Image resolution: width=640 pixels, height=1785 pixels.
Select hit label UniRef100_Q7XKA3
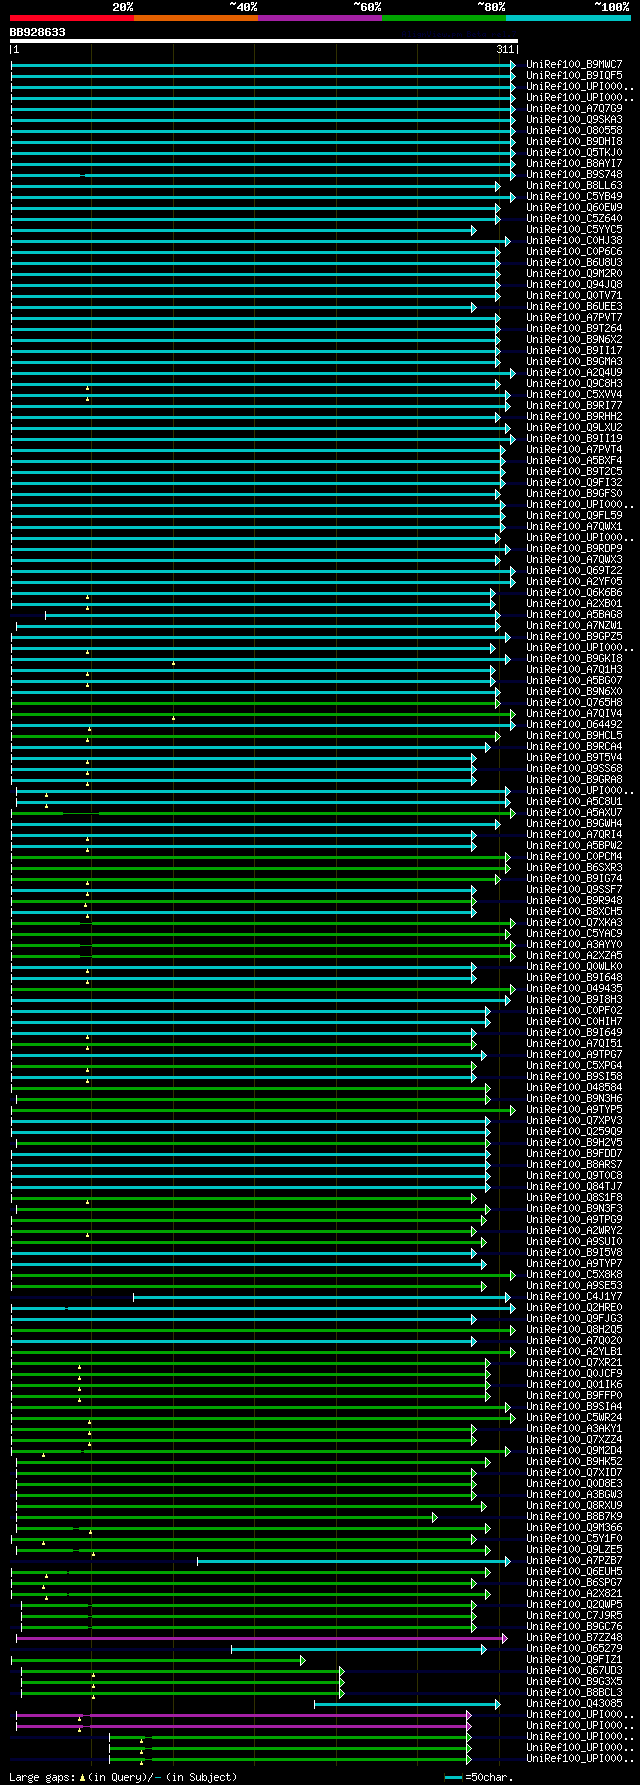click(x=574, y=923)
